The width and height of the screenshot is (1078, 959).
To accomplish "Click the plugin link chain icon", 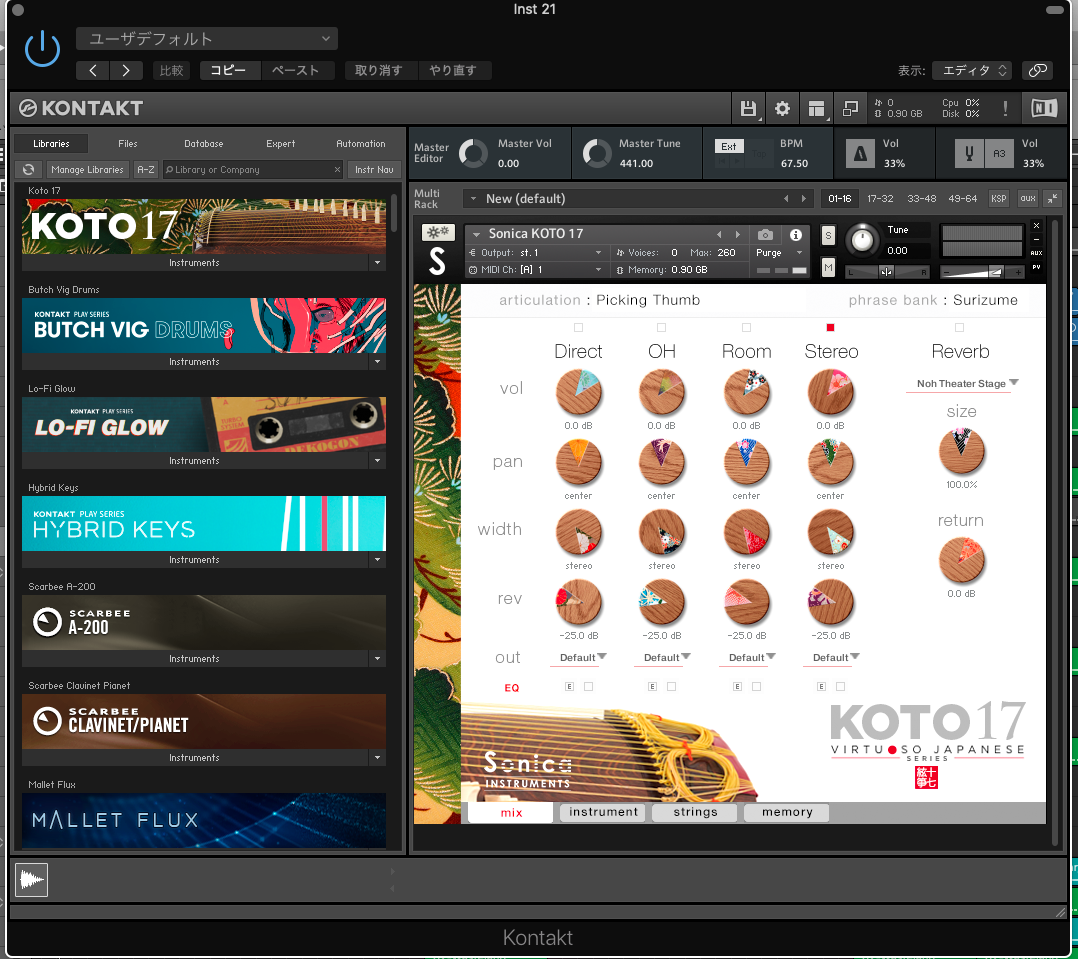I will coord(1038,70).
